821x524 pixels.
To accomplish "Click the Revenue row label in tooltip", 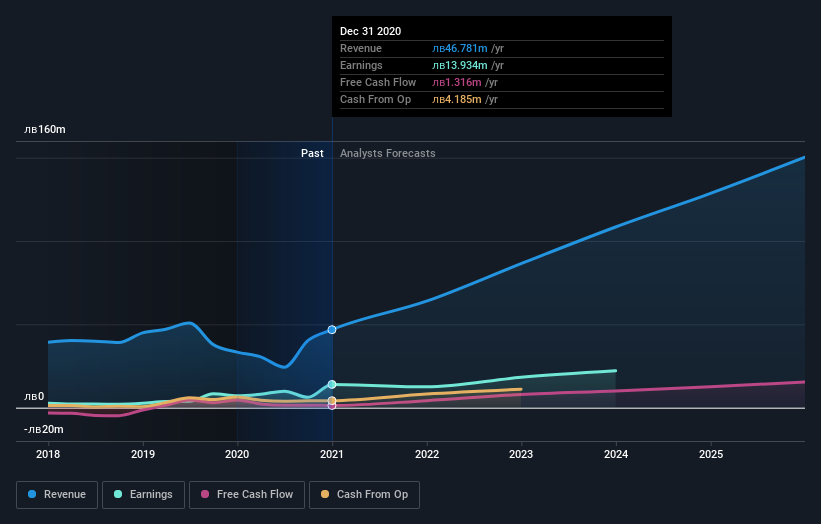I will 361,48.
